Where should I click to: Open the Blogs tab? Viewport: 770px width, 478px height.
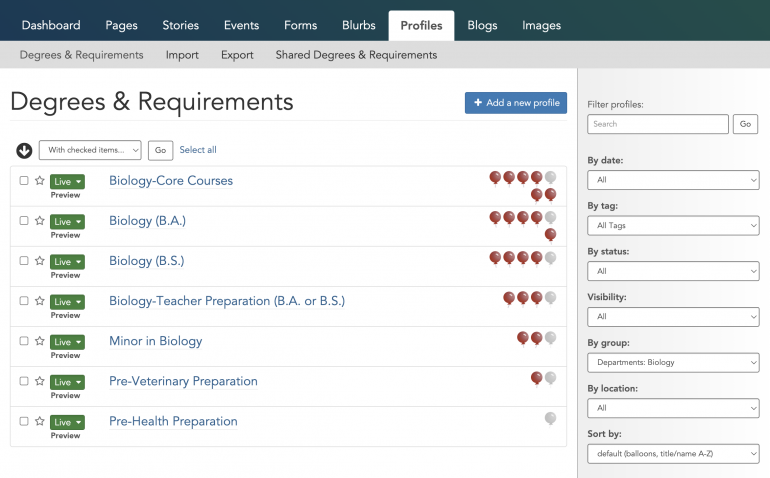[482, 26]
